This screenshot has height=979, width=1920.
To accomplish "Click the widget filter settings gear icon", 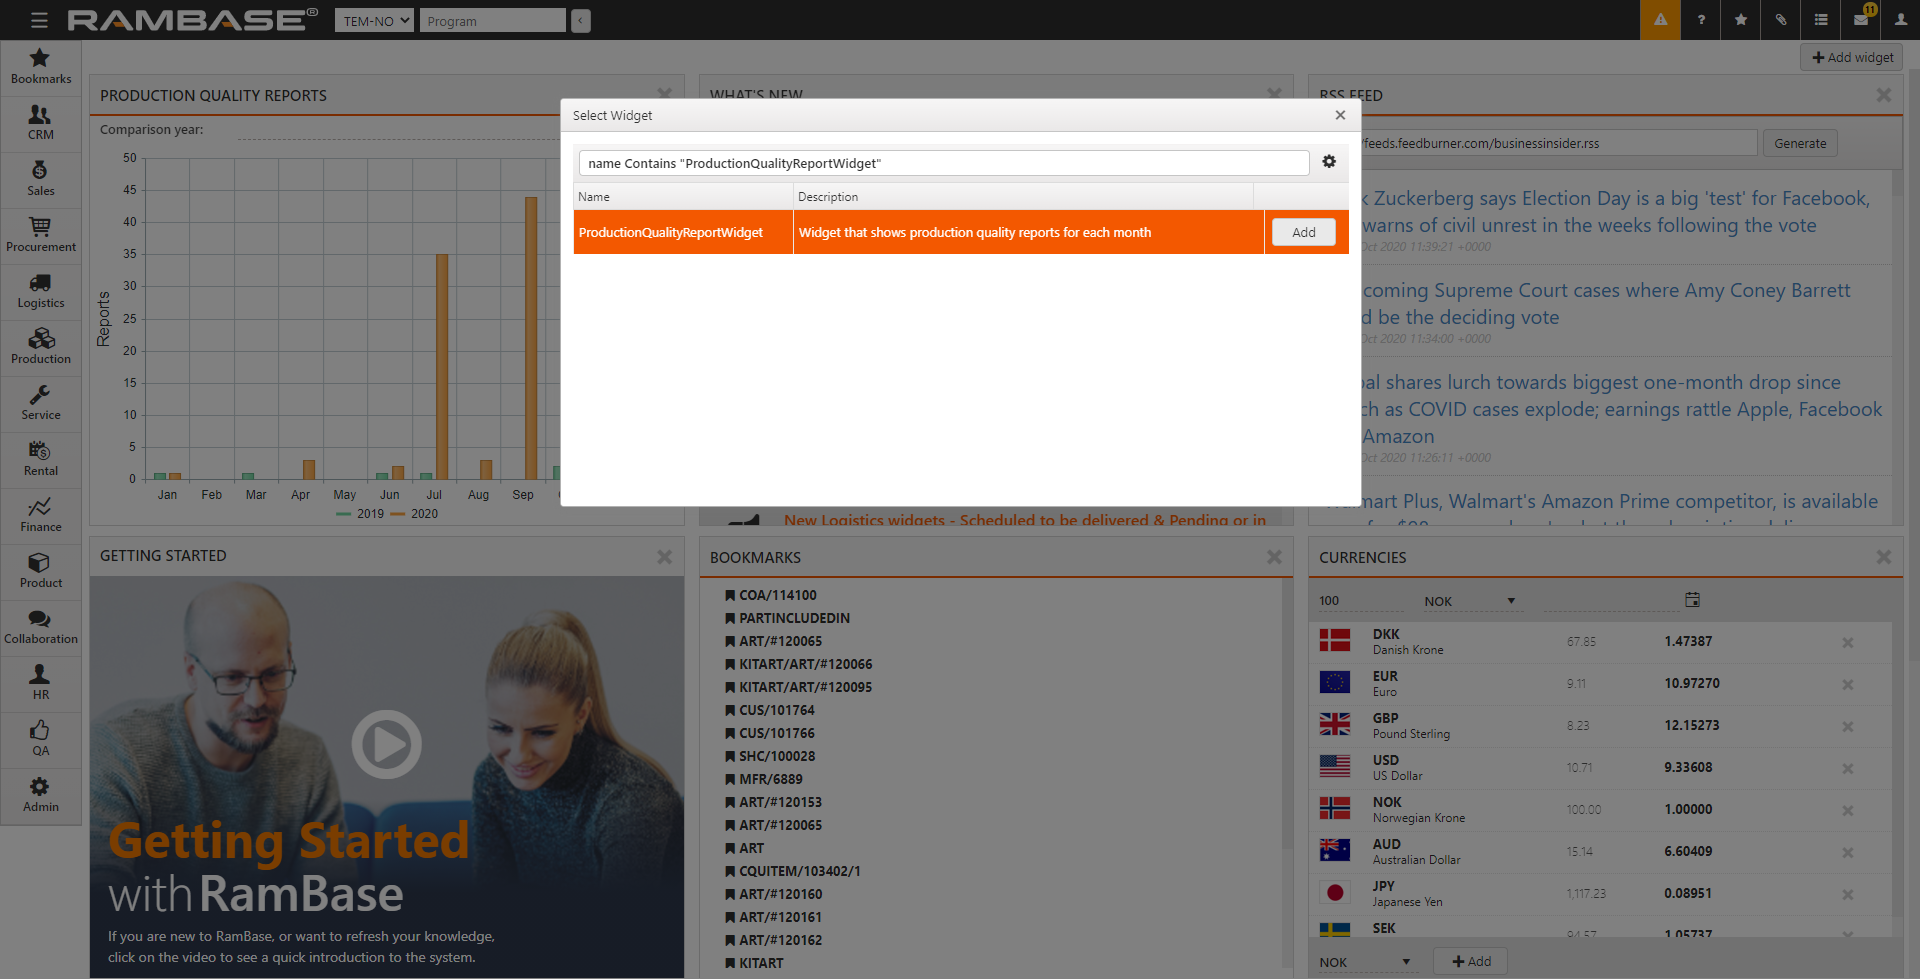I will [1329, 162].
